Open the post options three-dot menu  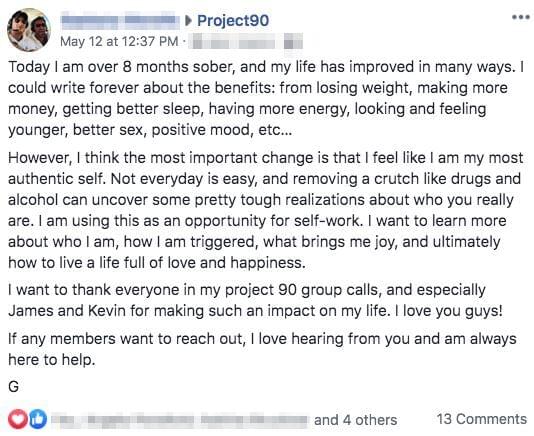pos(521,17)
